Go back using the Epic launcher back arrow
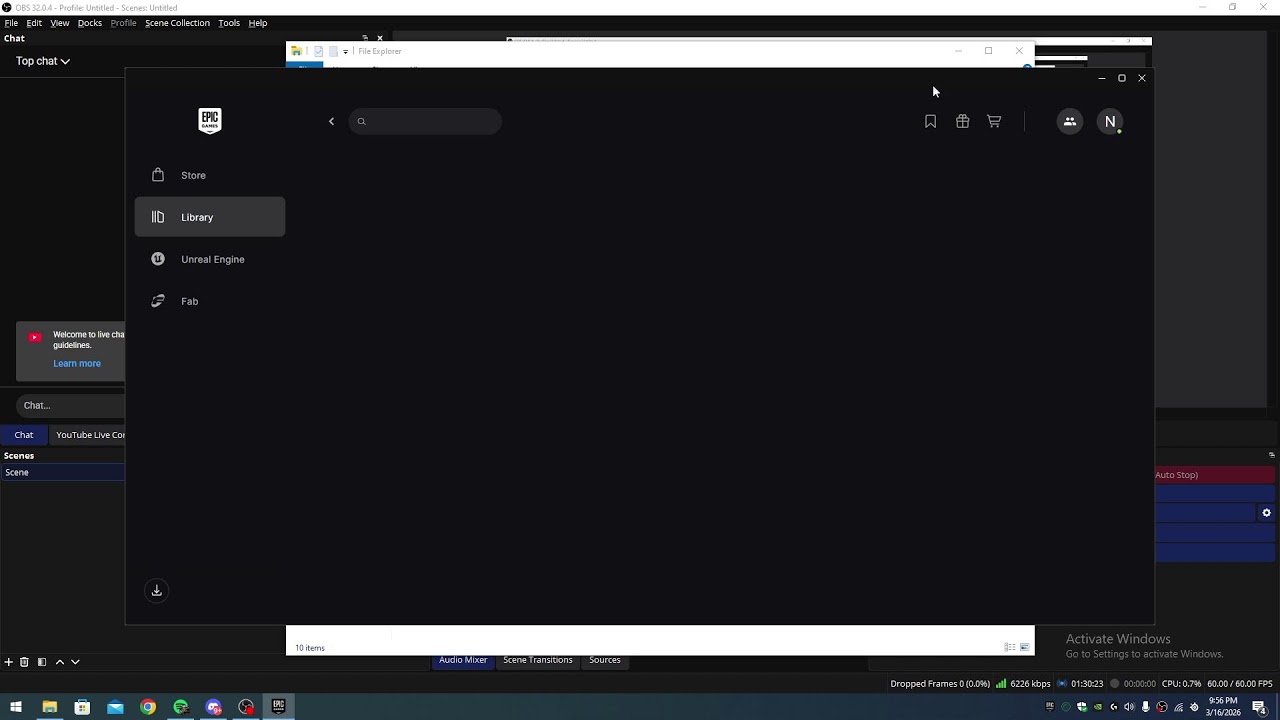This screenshot has height=720, width=1280. (x=331, y=122)
